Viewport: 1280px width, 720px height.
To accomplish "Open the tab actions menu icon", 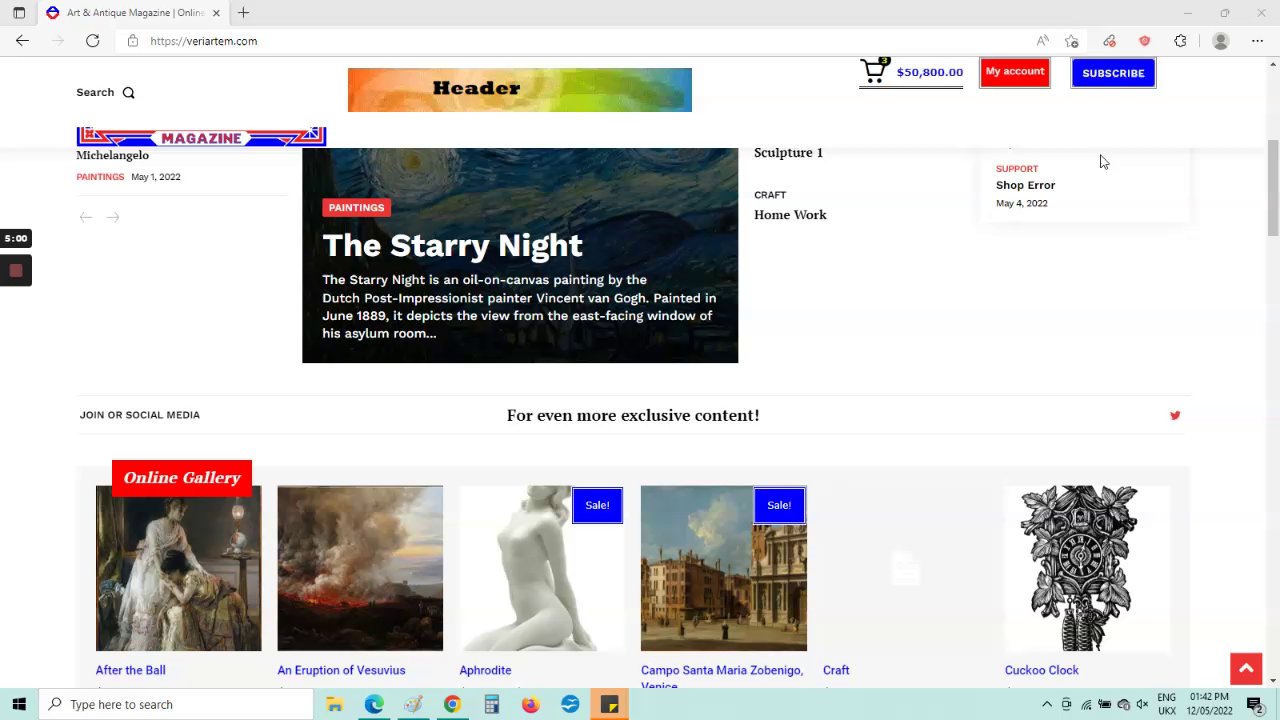I will coord(19,13).
